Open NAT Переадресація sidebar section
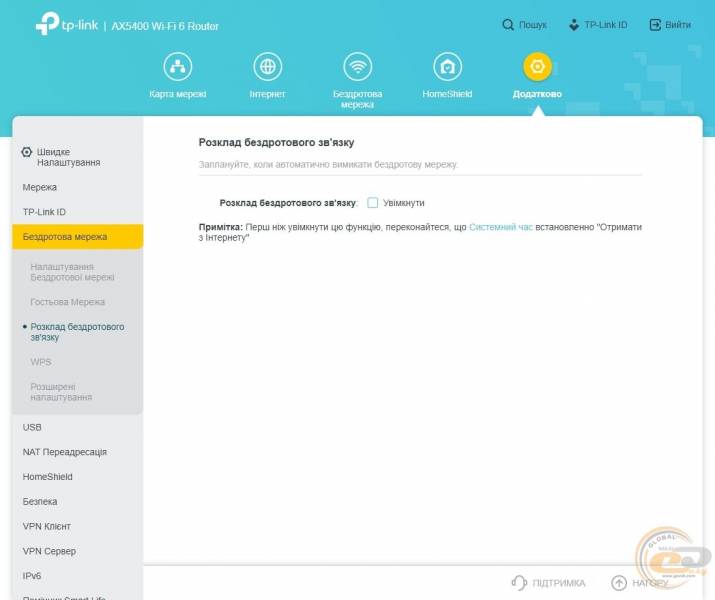The width and height of the screenshot is (715, 600). point(65,452)
